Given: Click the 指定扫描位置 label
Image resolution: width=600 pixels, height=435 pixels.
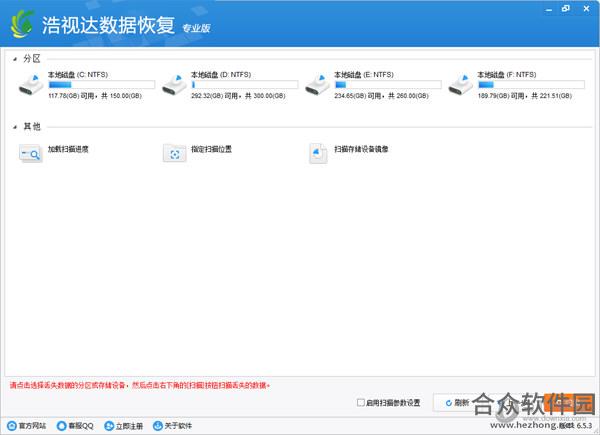Looking at the screenshot, I should [212, 149].
